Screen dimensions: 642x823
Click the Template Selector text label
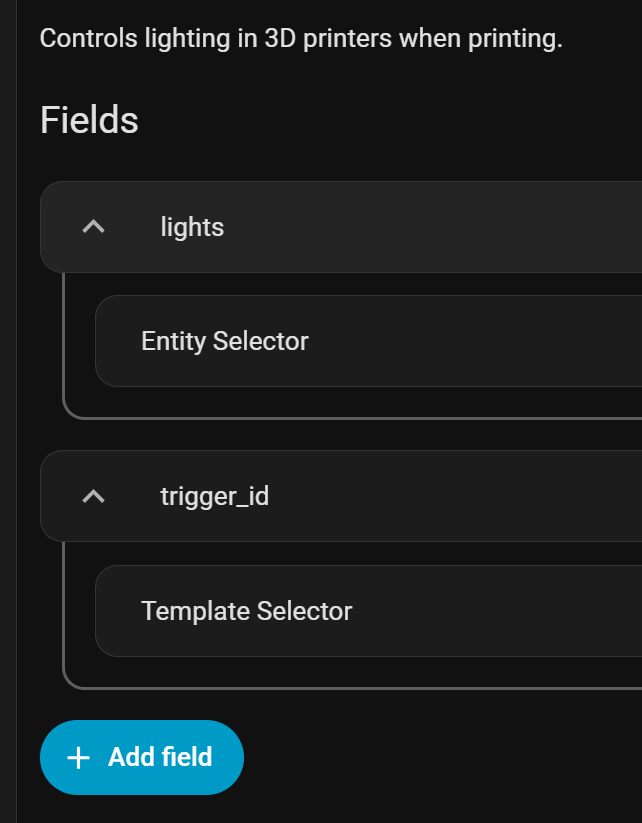pos(246,611)
